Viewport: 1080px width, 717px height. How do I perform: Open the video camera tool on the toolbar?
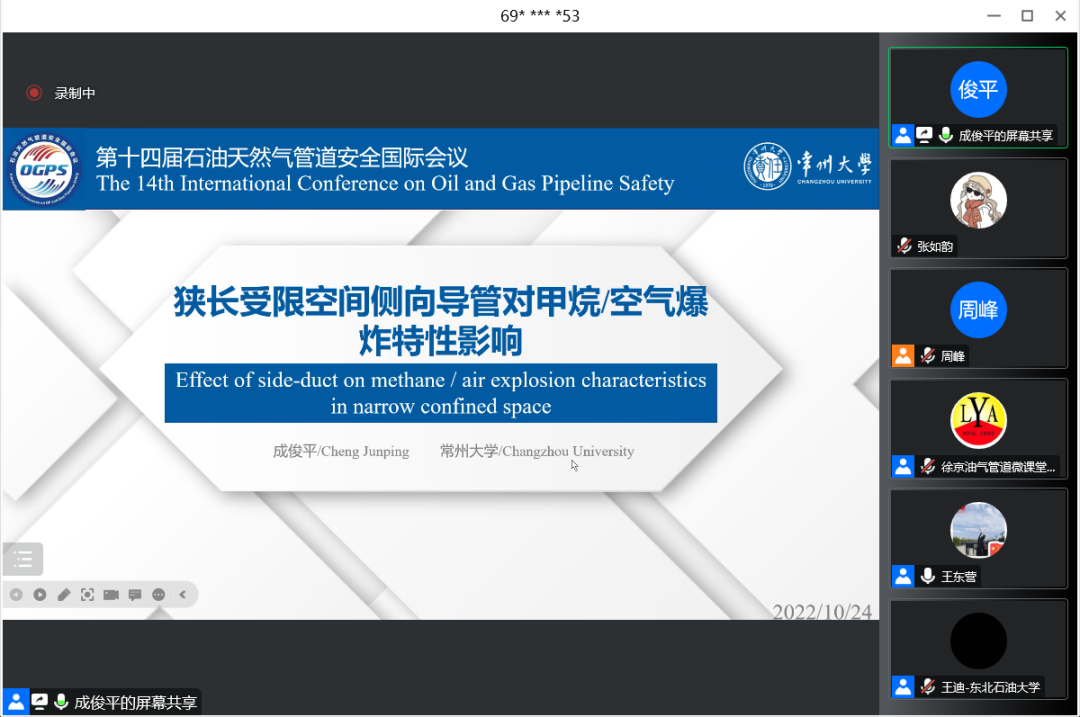[110, 594]
